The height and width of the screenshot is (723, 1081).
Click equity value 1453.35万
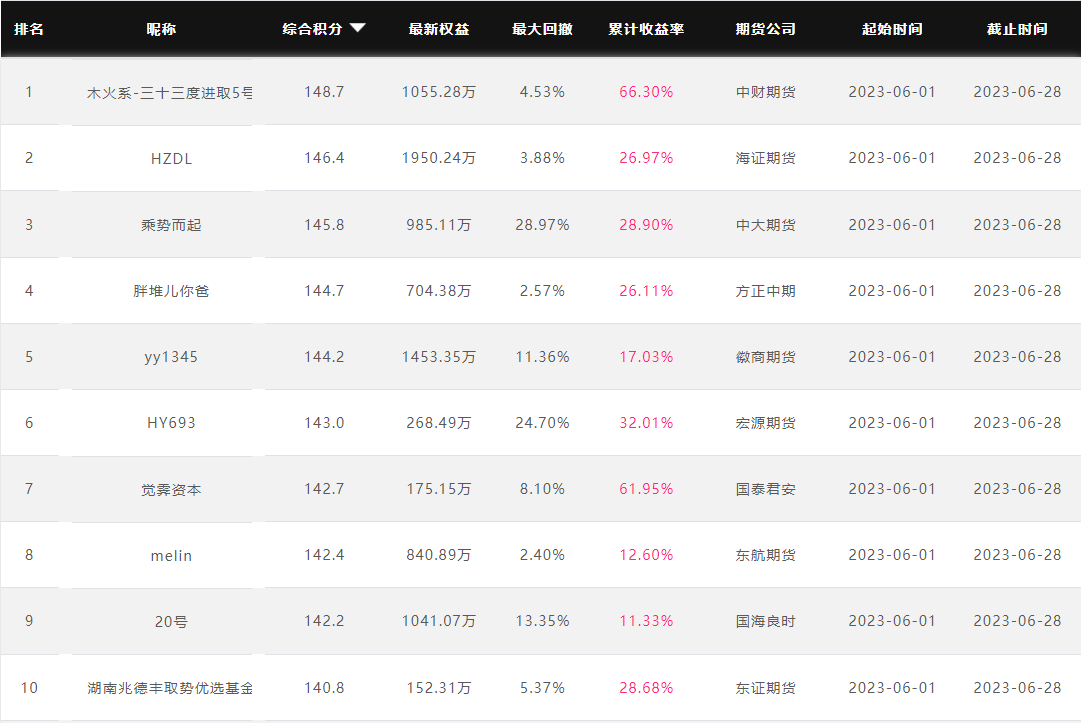pyautogui.click(x=439, y=357)
